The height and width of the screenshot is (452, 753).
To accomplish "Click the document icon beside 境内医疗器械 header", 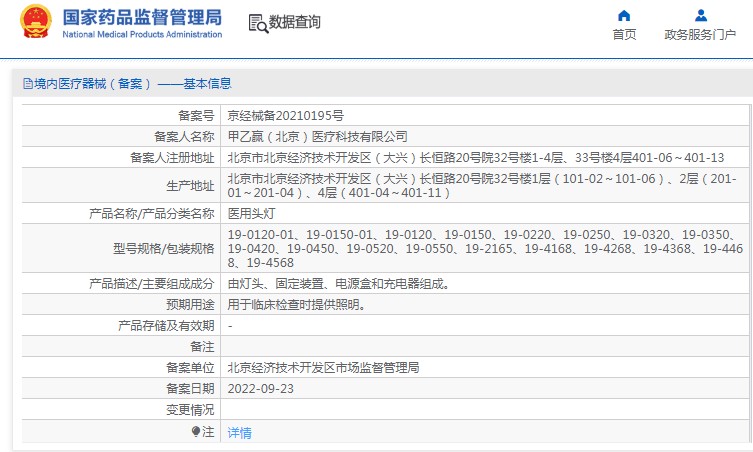I will [27, 84].
